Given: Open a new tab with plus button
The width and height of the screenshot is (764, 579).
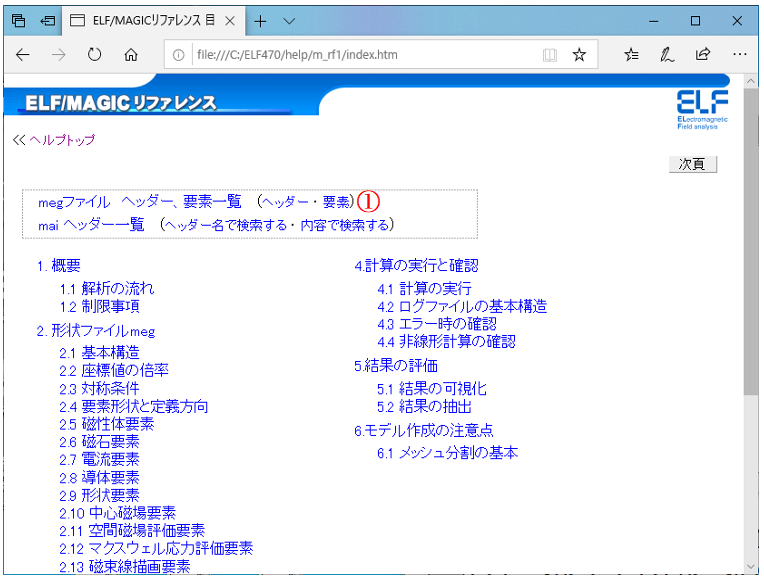Looking at the screenshot, I should (x=260, y=21).
